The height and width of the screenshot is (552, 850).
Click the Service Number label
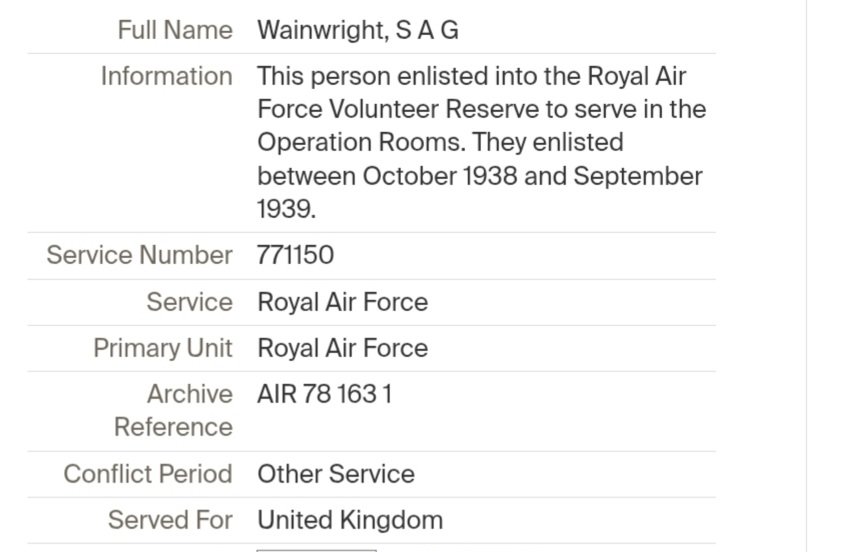pyautogui.click(x=139, y=255)
